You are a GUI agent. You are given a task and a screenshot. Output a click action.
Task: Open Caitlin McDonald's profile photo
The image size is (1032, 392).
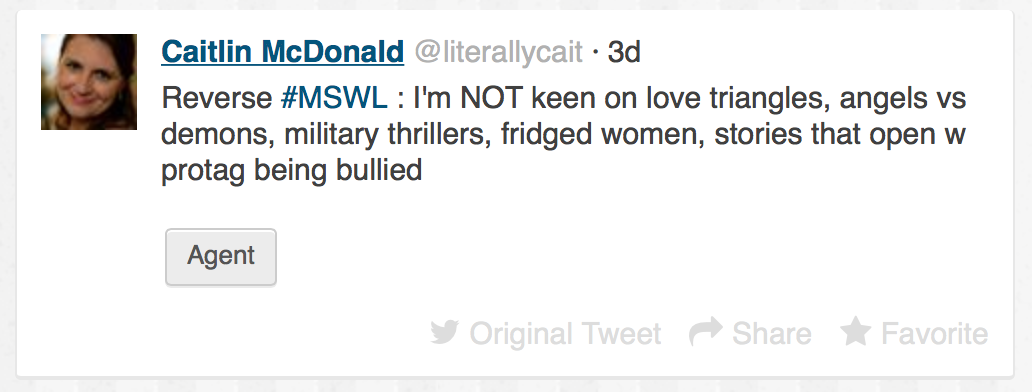[89, 82]
